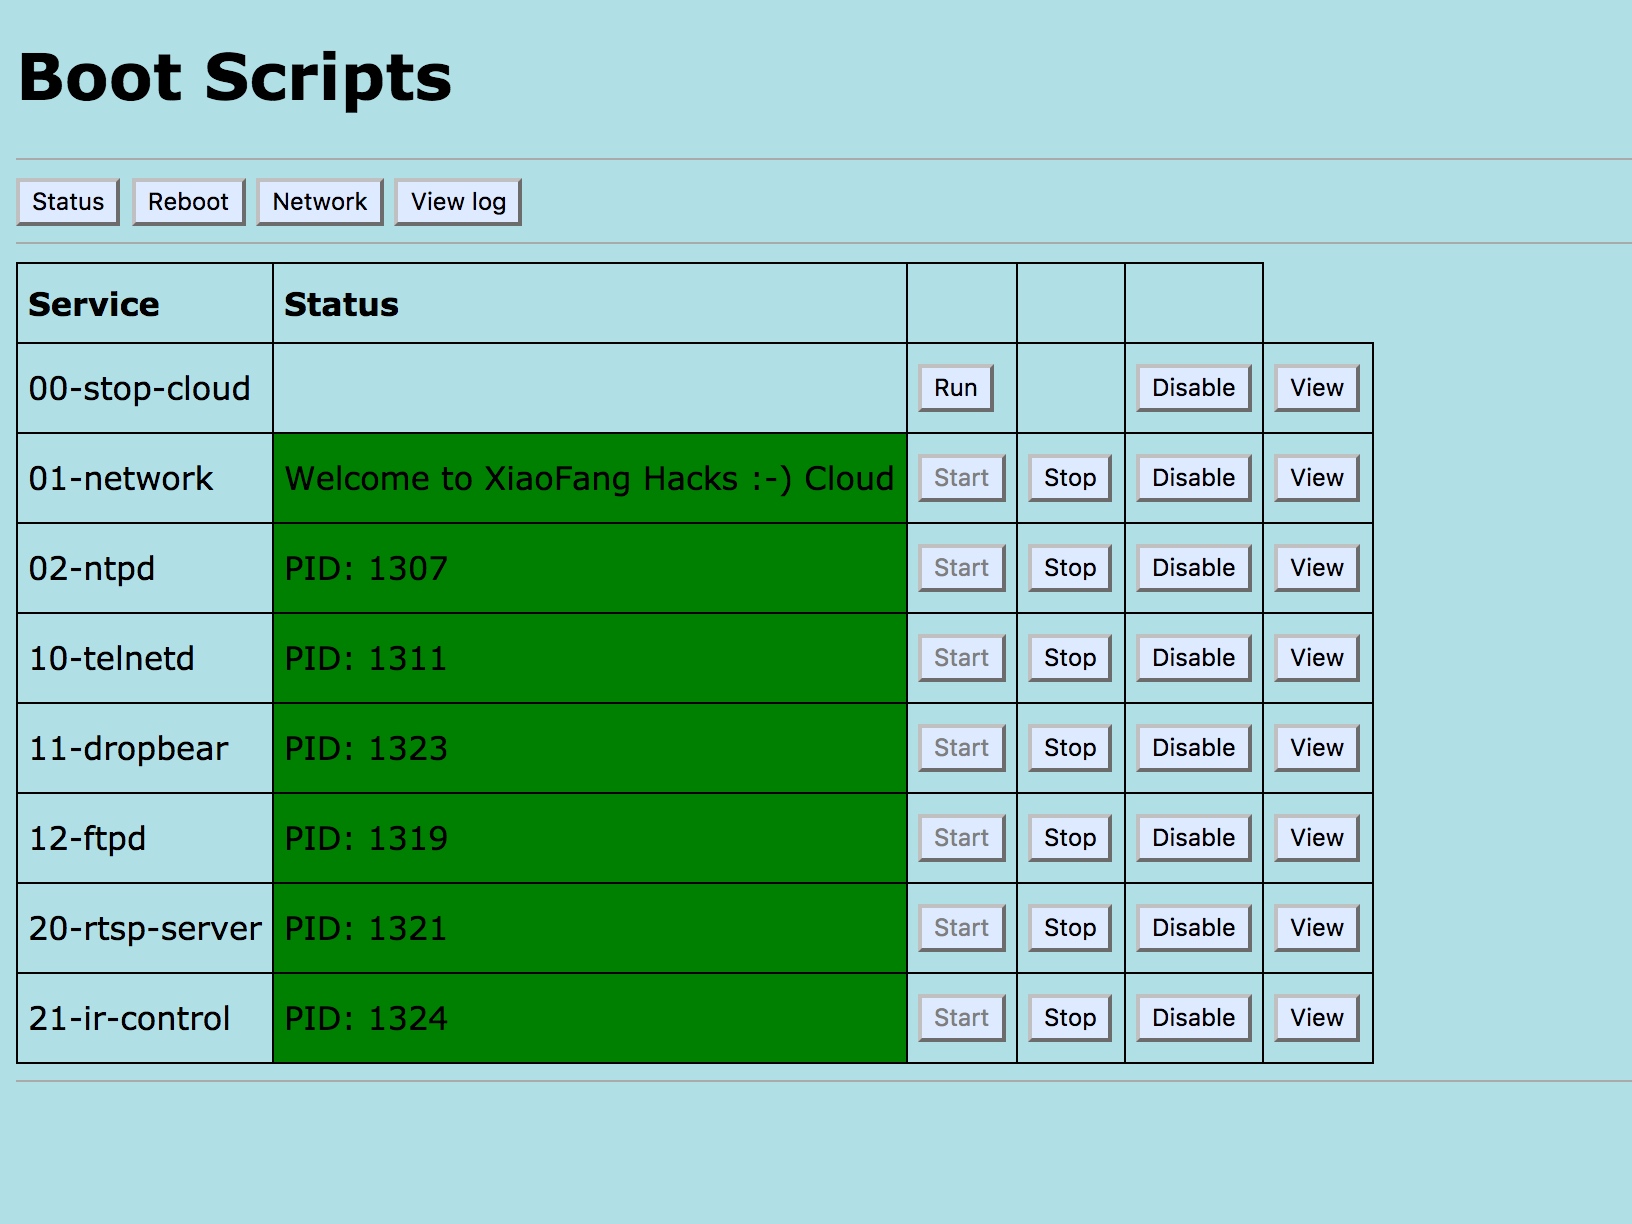
Task: Stop the 21-ir-control service
Action: (1070, 1018)
